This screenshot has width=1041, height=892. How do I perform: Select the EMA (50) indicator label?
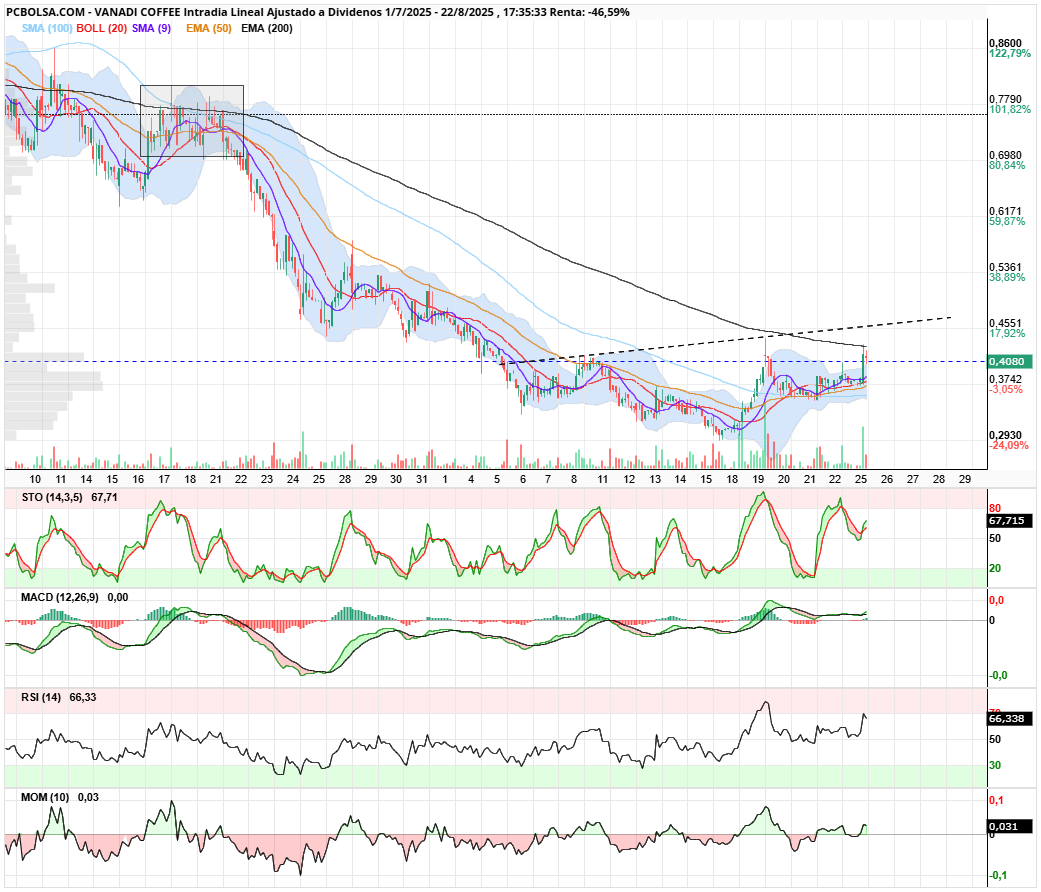pyautogui.click(x=208, y=29)
